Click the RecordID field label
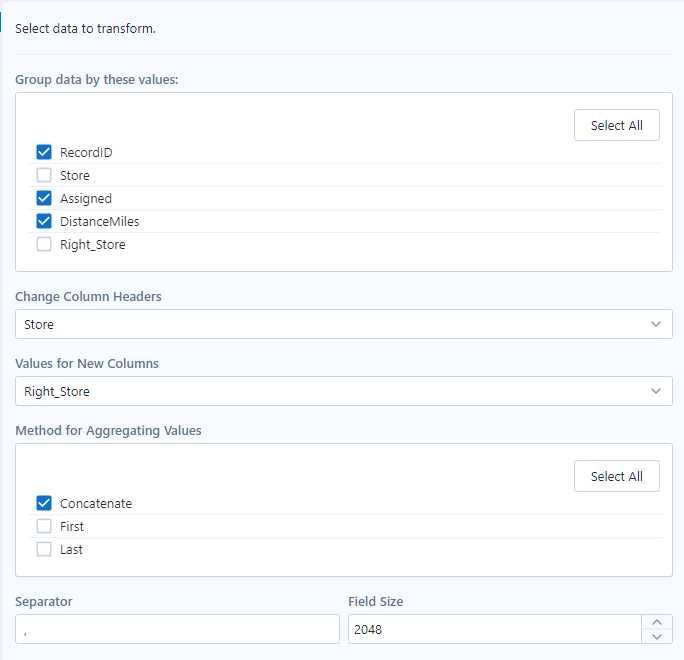 click(86, 153)
